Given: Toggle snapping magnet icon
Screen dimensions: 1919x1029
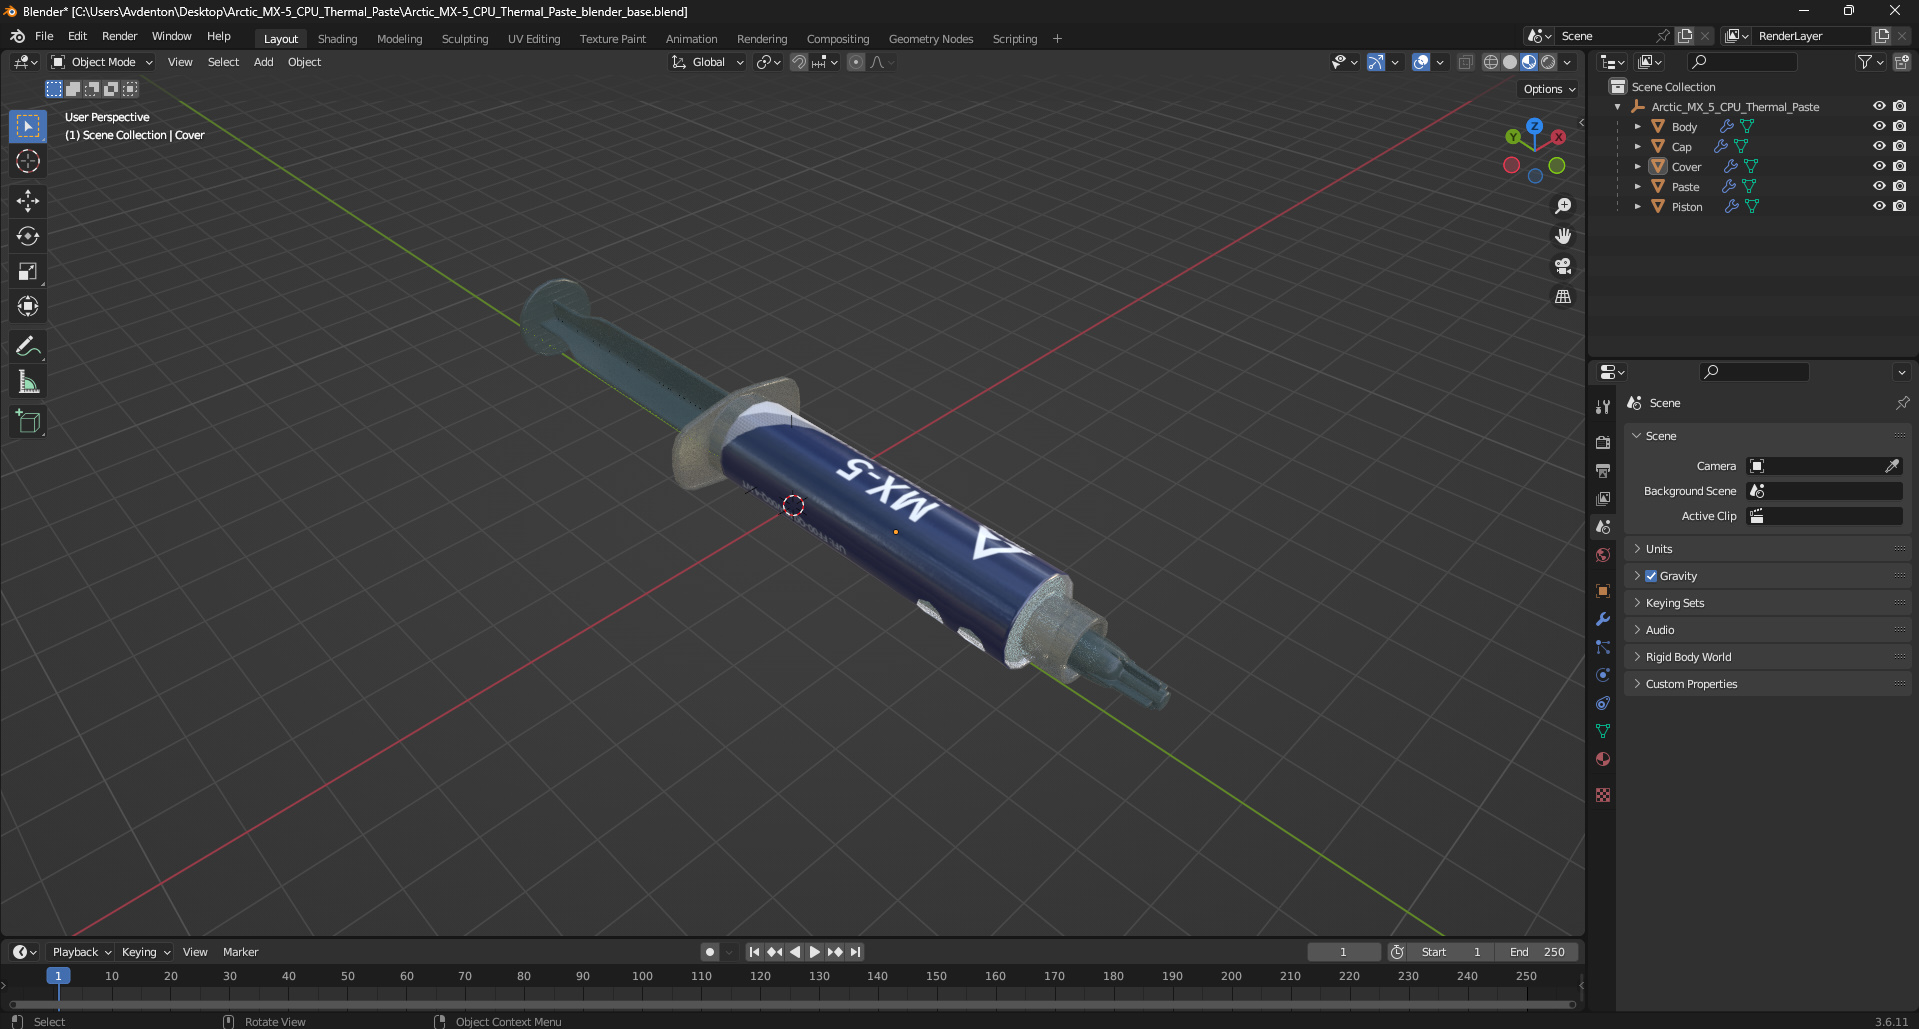Looking at the screenshot, I should point(799,62).
